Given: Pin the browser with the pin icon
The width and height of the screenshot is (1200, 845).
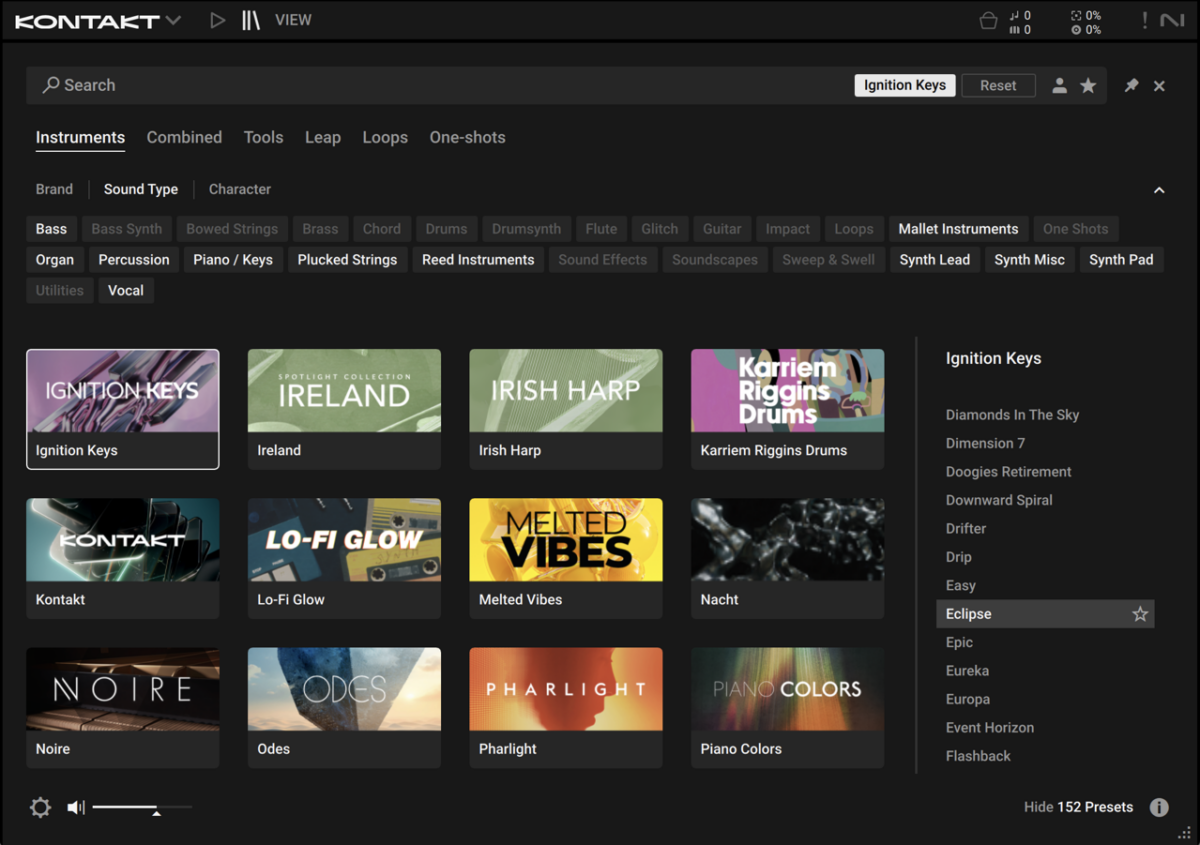Looking at the screenshot, I should tap(1131, 86).
